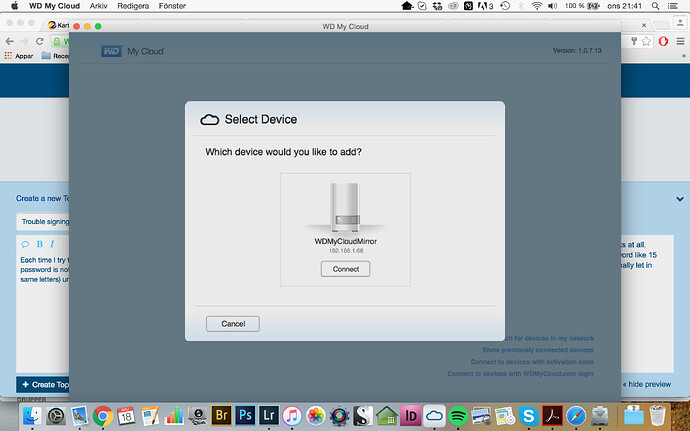The image size is (690, 431).
Task: Bookmark the page with Chrome's star icon
Action: [x=646, y=41]
